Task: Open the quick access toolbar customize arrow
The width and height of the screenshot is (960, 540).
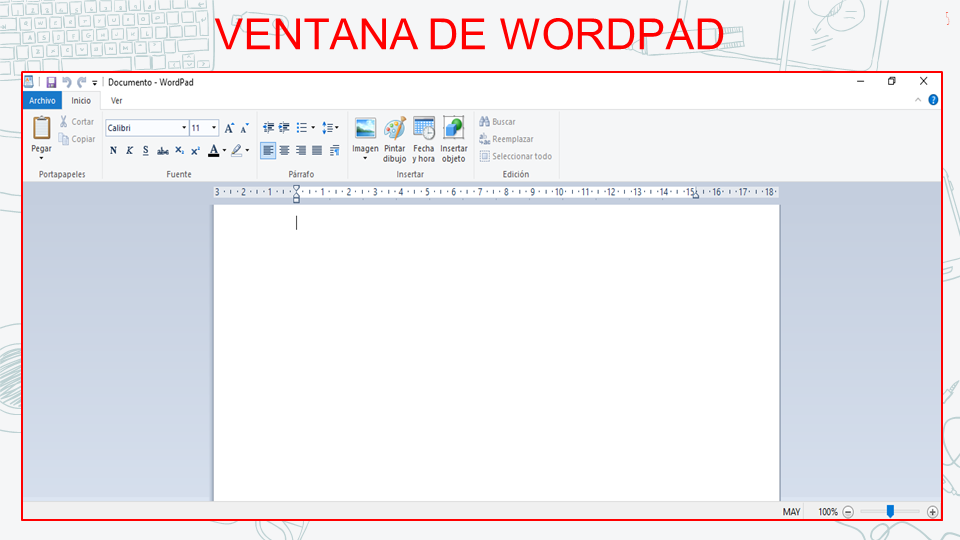Action: pyautogui.click(x=94, y=83)
